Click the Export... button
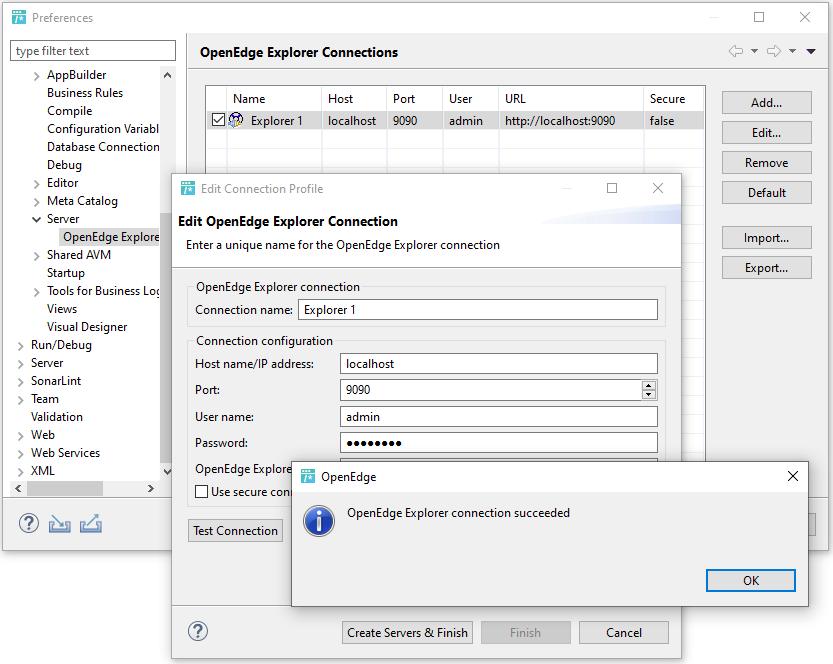 point(767,268)
